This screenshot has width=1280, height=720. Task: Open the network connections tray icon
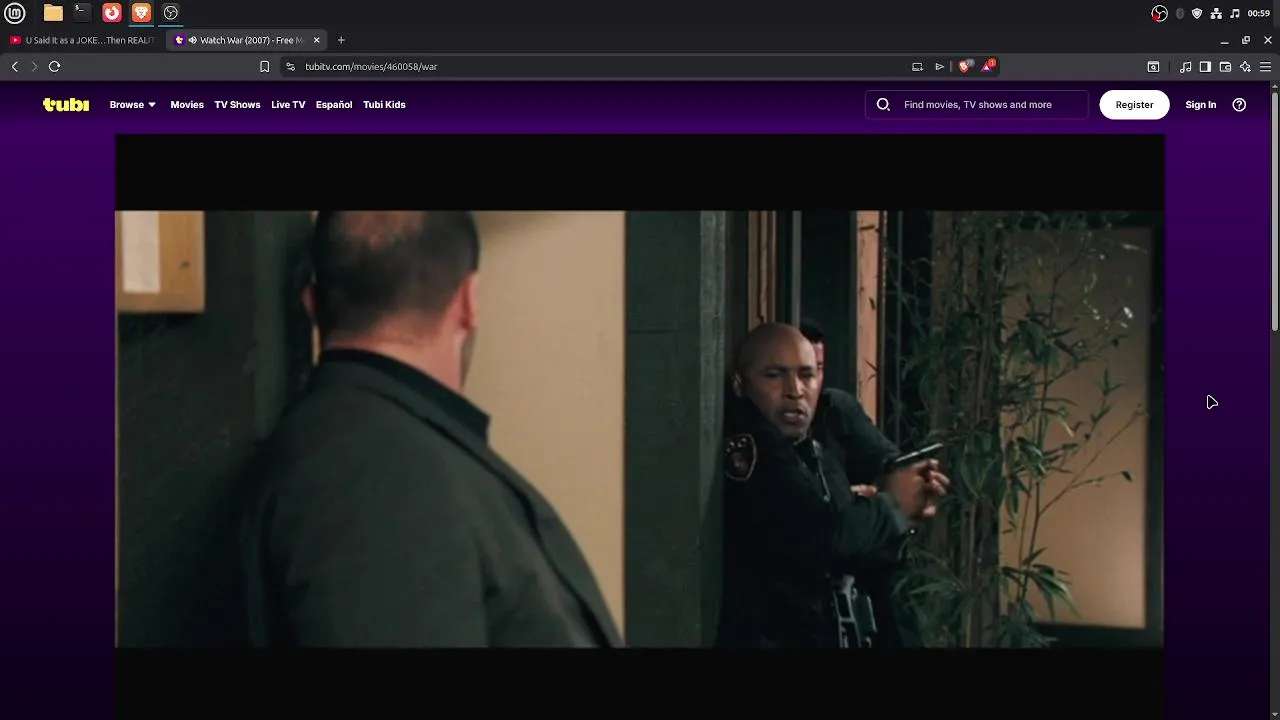coord(1216,13)
